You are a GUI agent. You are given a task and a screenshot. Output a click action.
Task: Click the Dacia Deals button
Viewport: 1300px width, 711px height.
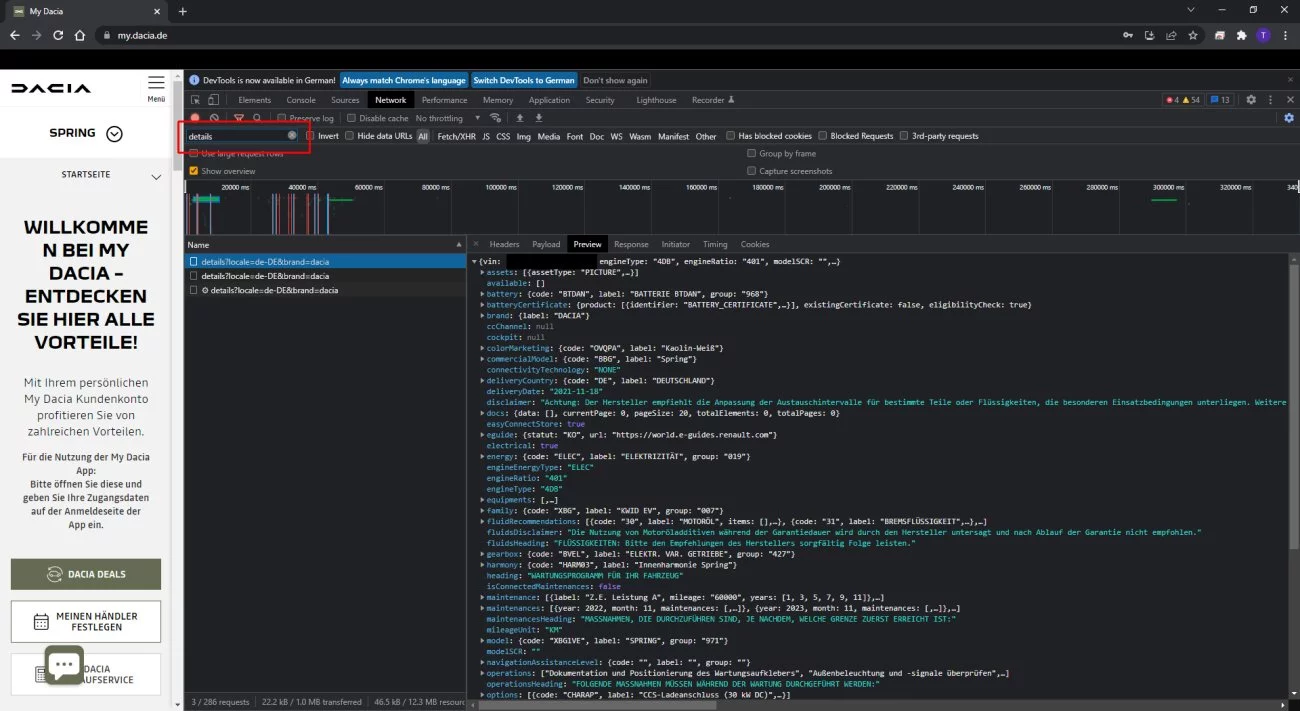pos(86,574)
